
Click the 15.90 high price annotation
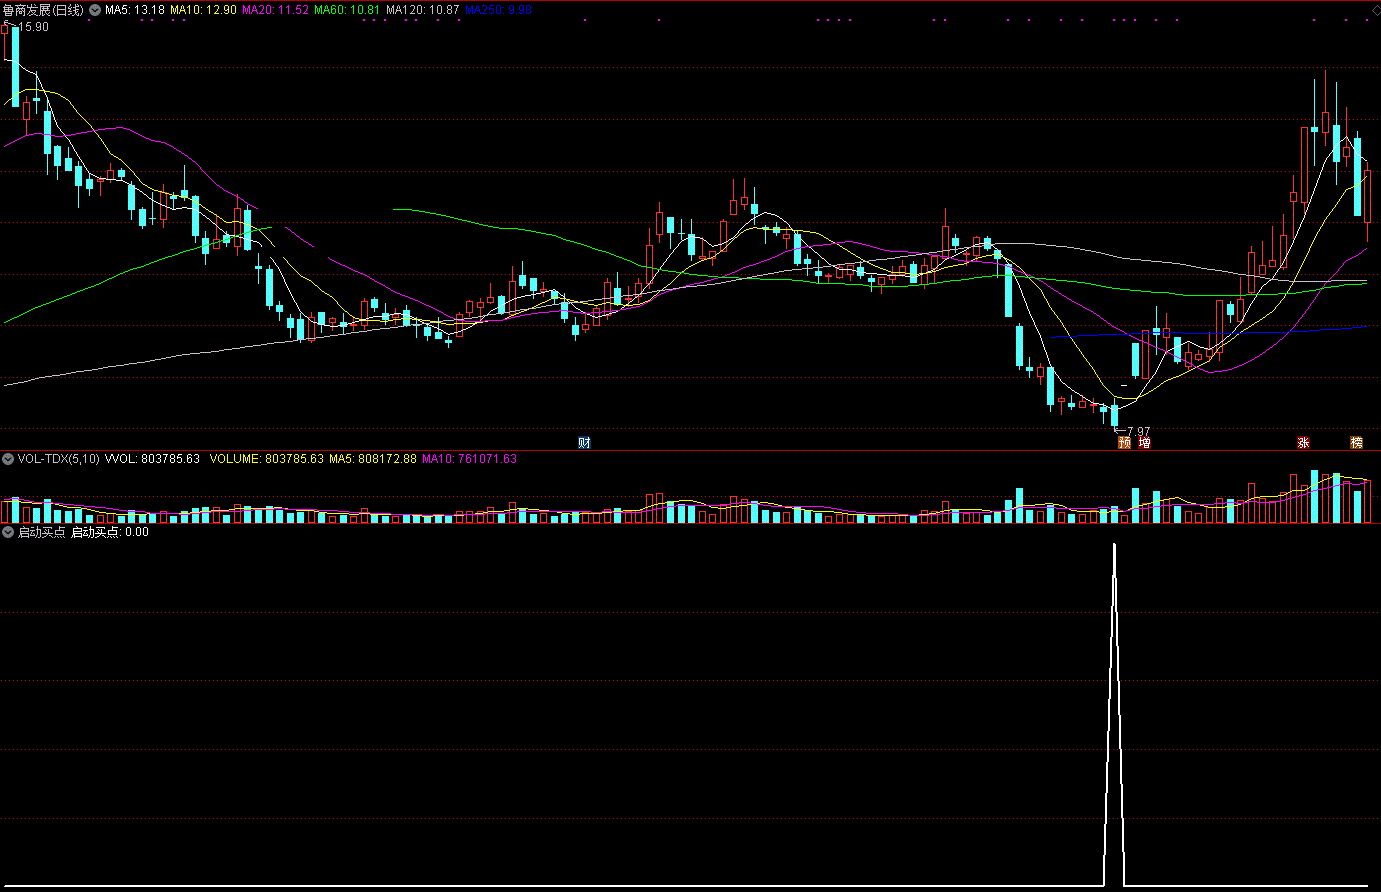click(32, 27)
